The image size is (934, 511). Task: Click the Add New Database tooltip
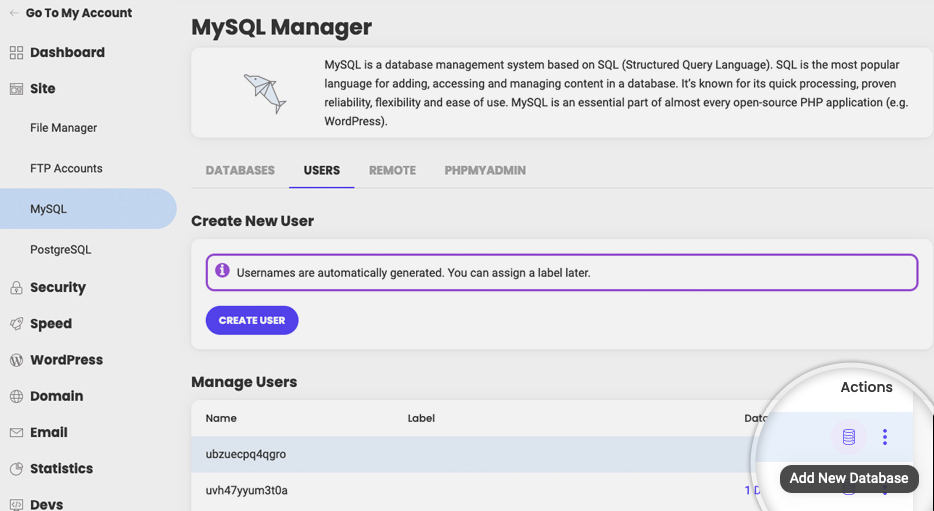point(849,478)
